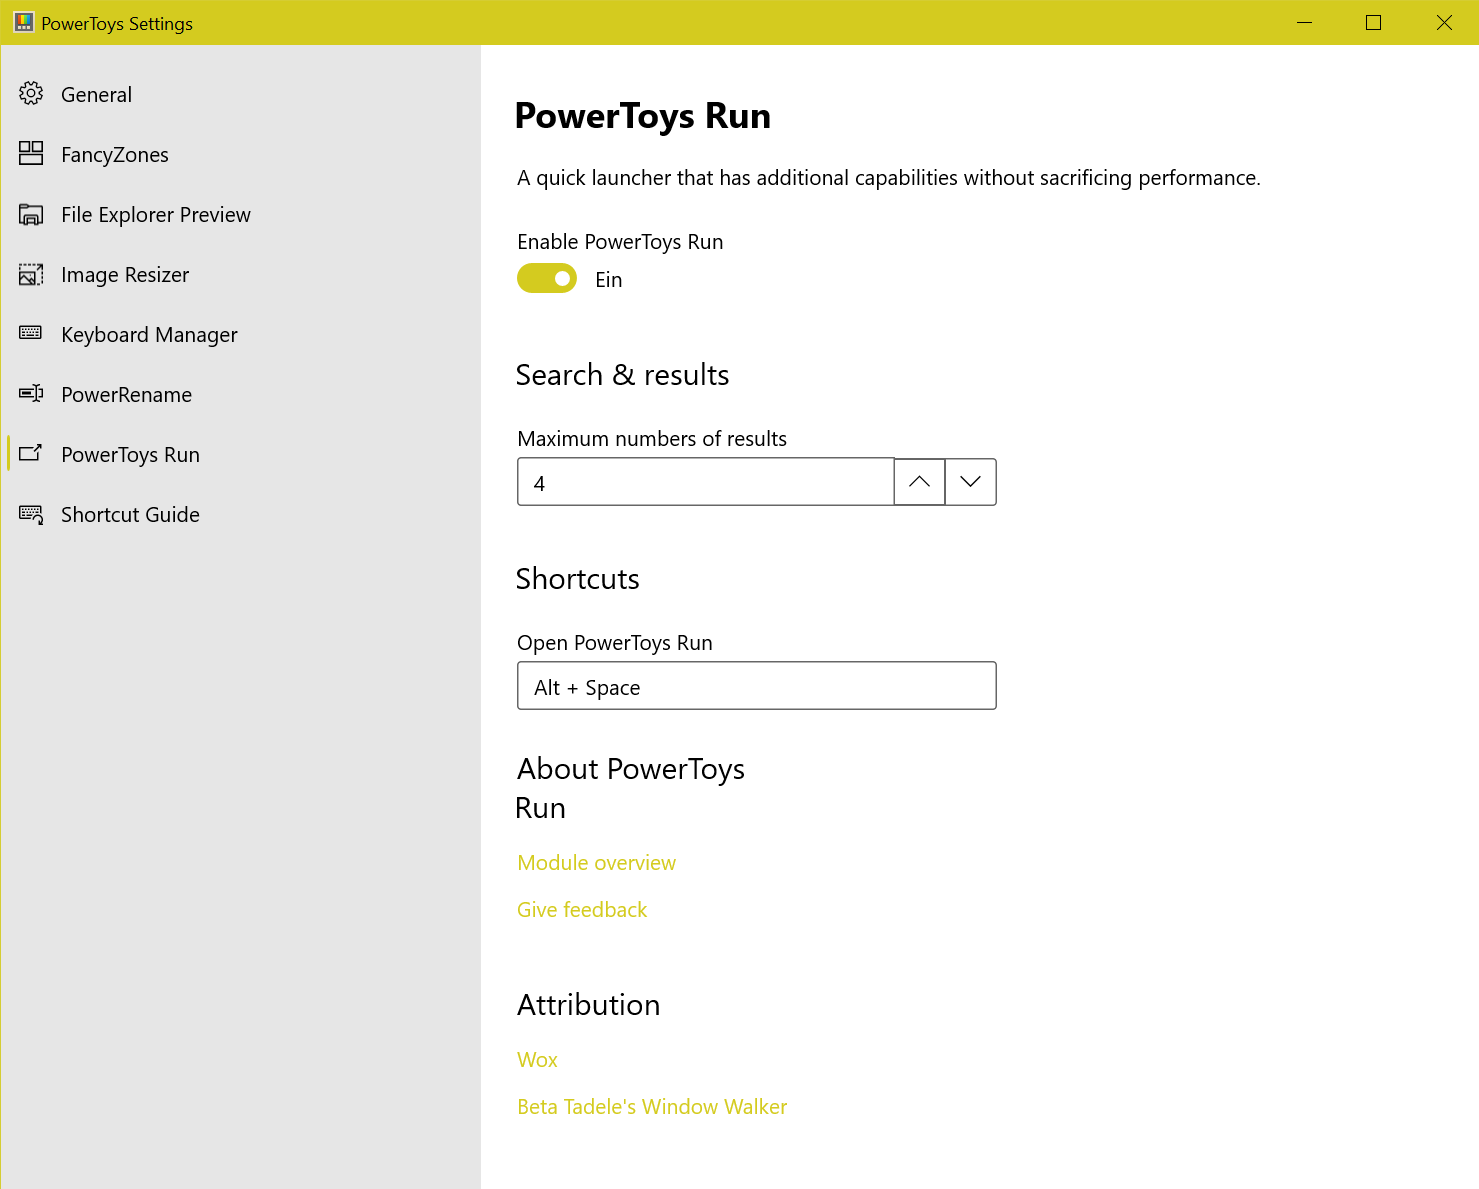Click the Open PowerToys Run shortcut field
The width and height of the screenshot is (1479, 1189).
tap(757, 686)
